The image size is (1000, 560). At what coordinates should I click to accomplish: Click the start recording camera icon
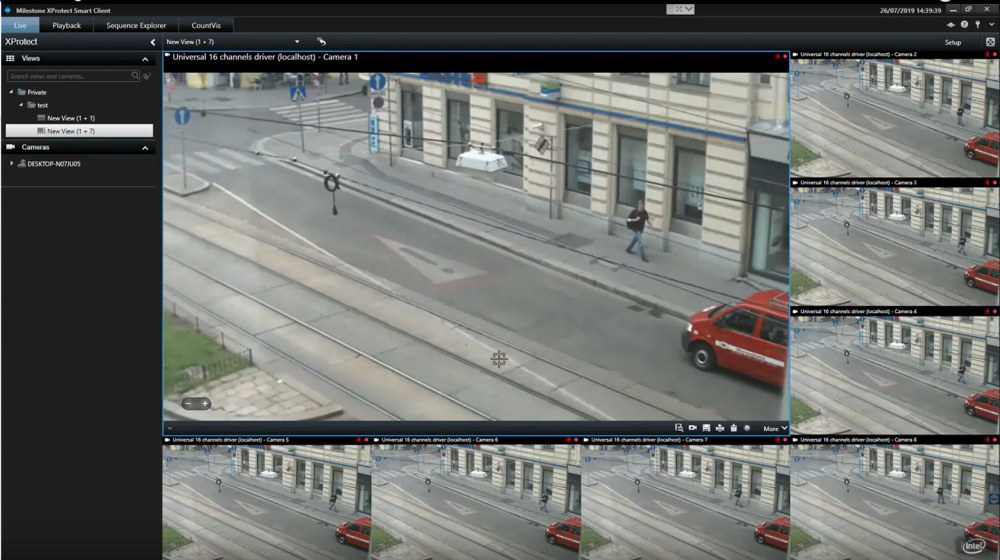click(693, 428)
